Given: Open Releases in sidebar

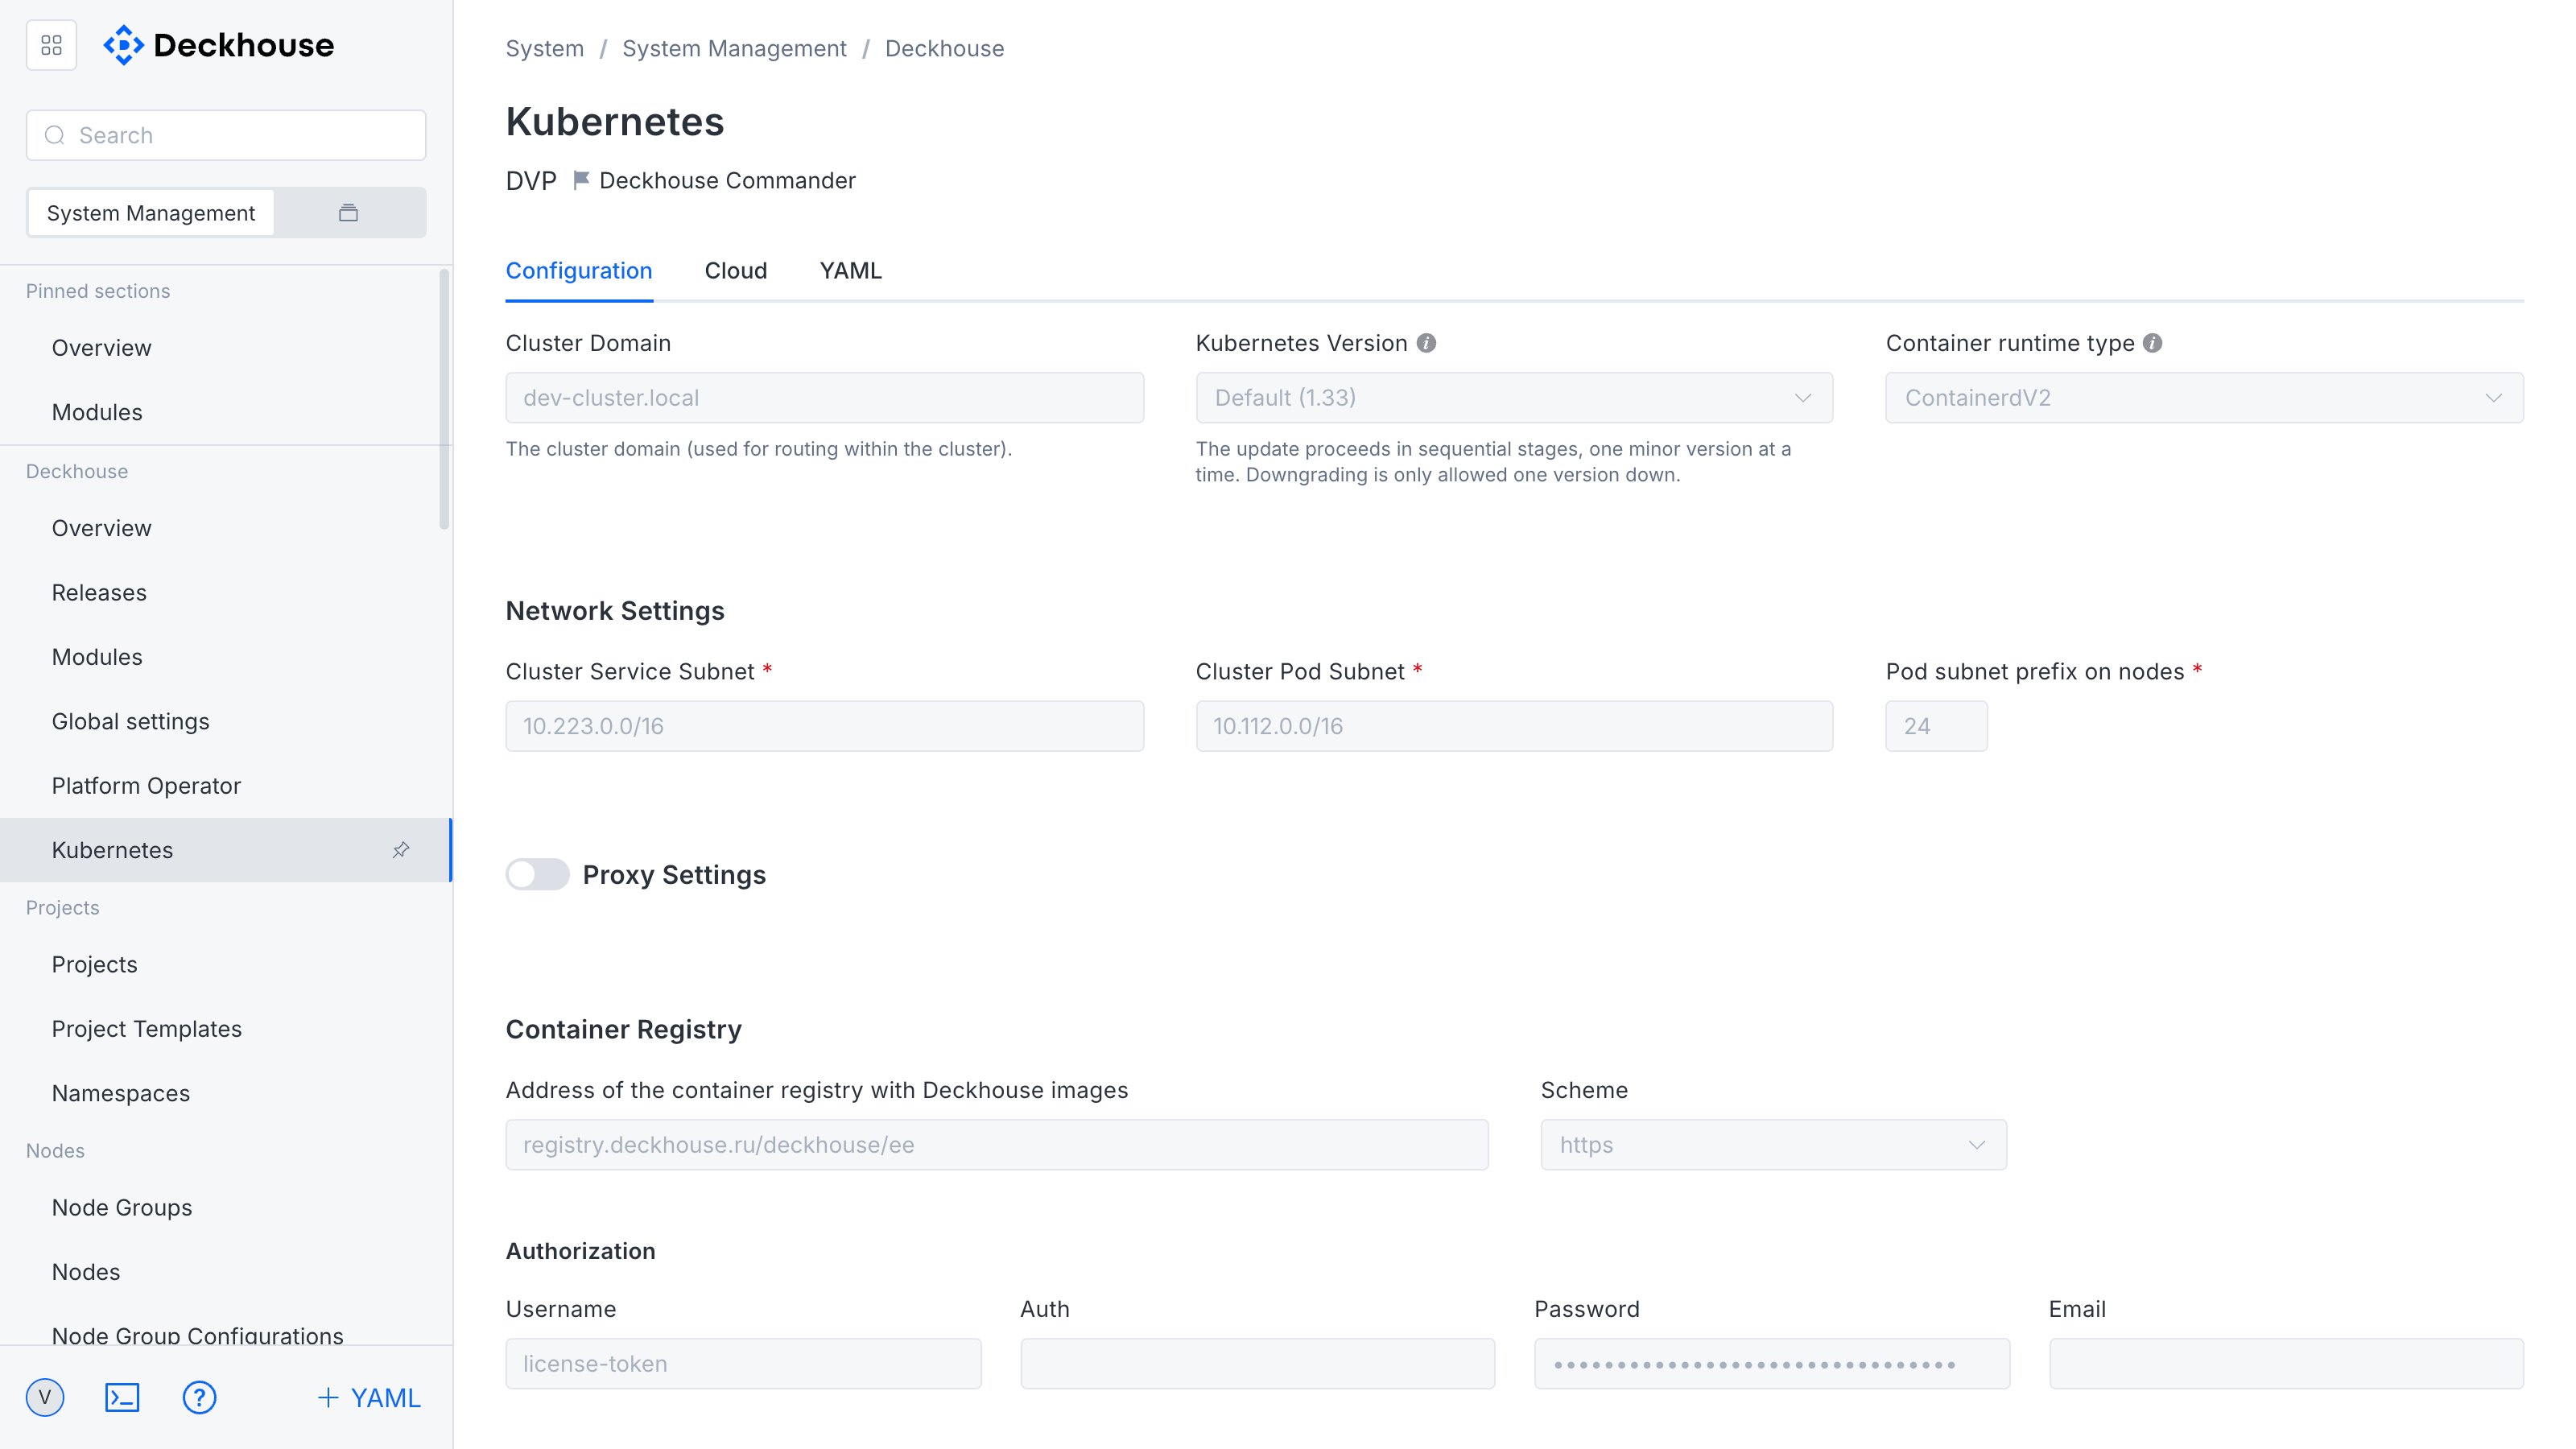Looking at the screenshot, I should pyautogui.click(x=226, y=593).
